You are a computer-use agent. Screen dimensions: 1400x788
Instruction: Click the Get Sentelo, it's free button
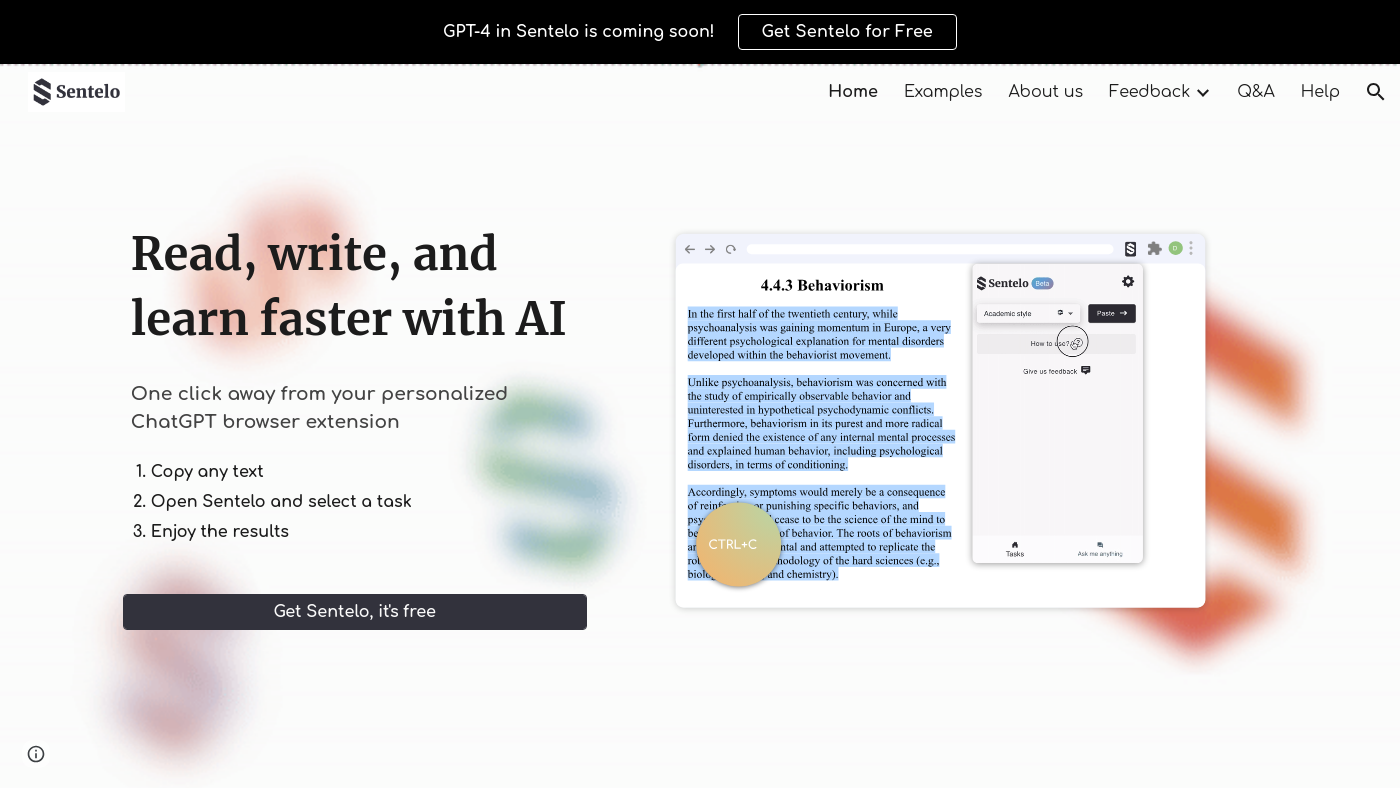tap(355, 612)
